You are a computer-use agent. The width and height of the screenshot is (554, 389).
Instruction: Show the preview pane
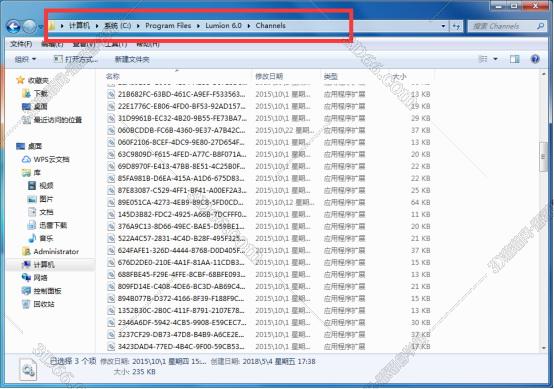tap(515, 59)
